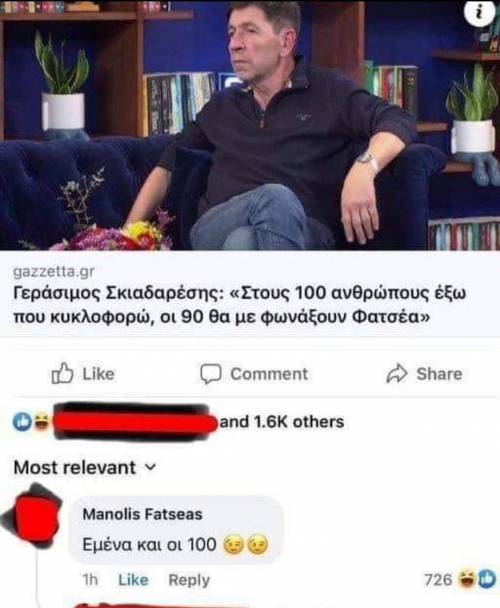This screenshot has width=500, height=608.
Task: View the 'and 1.6K others' reactions list
Action: pyautogui.click(x=282, y=422)
